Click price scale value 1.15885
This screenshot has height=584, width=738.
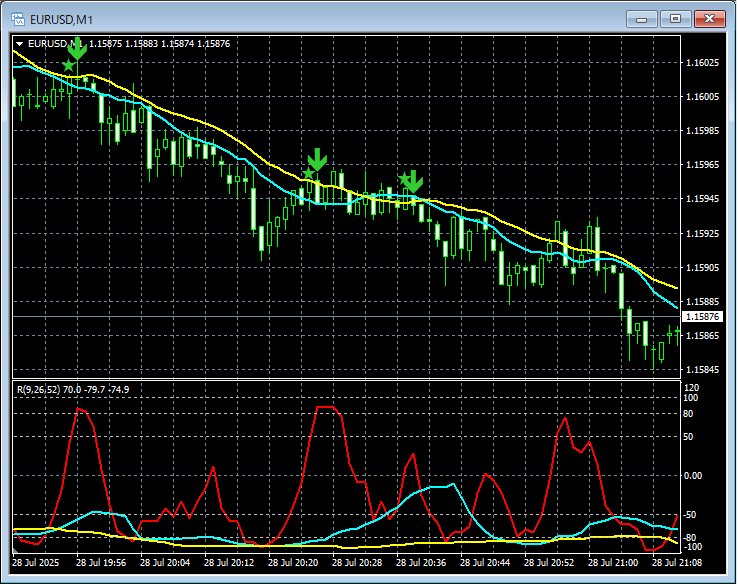click(x=702, y=302)
